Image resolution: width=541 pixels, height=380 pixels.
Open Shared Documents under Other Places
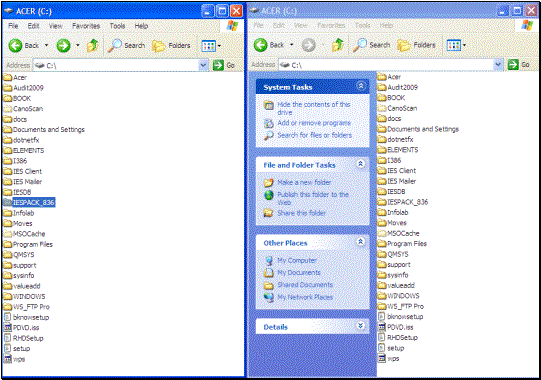click(305, 285)
